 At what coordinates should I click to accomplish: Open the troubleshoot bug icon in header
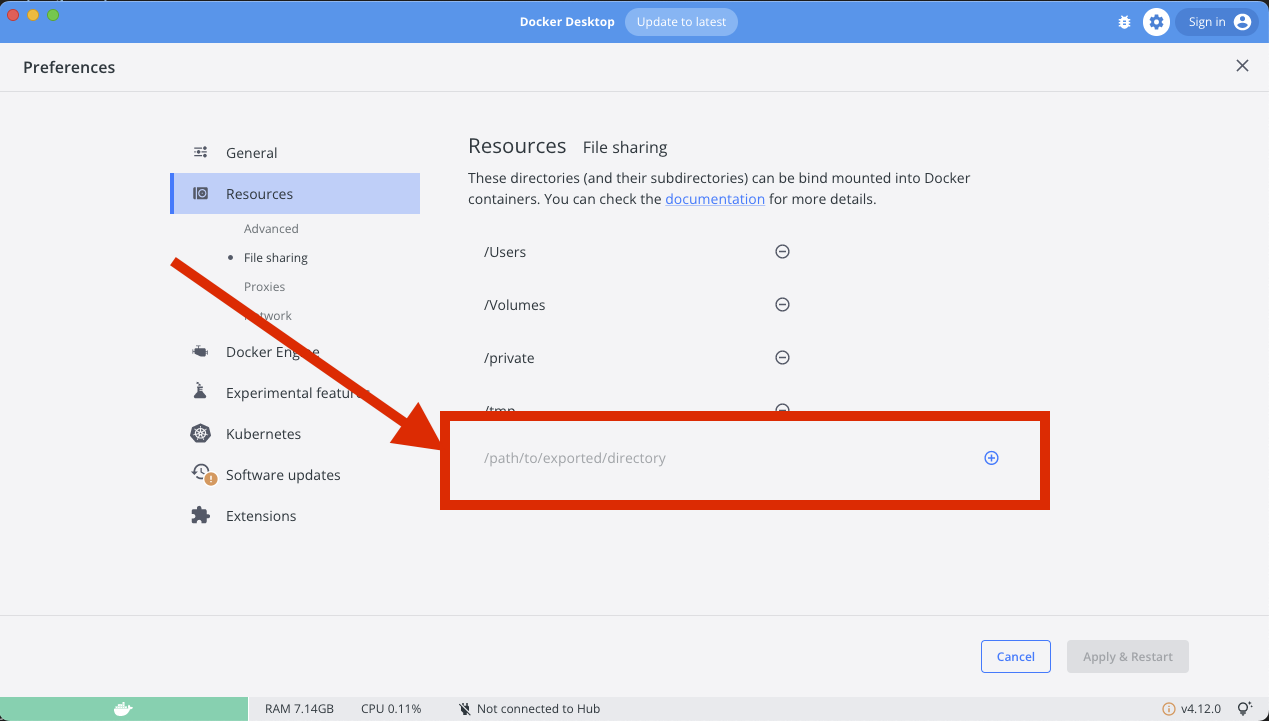[x=1124, y=22]
